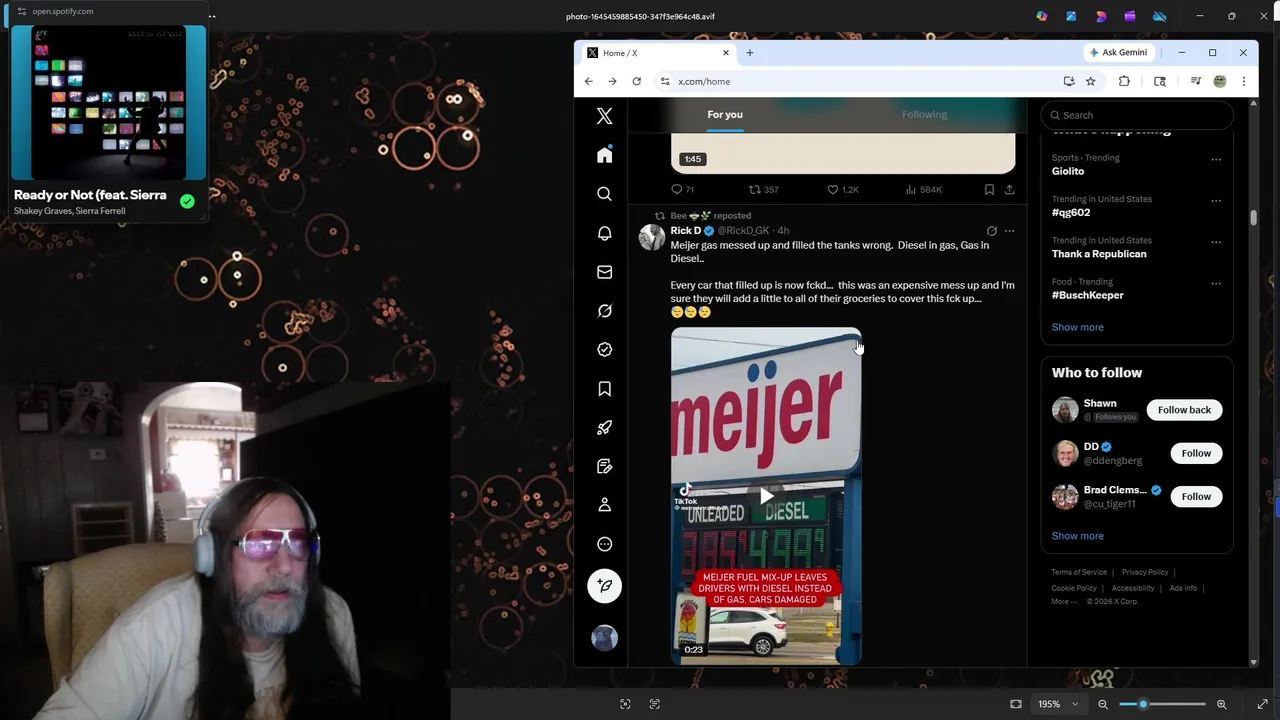Repost the post with 357 reposts
This screenshot has width=1280, height=720.
[764, 189]
